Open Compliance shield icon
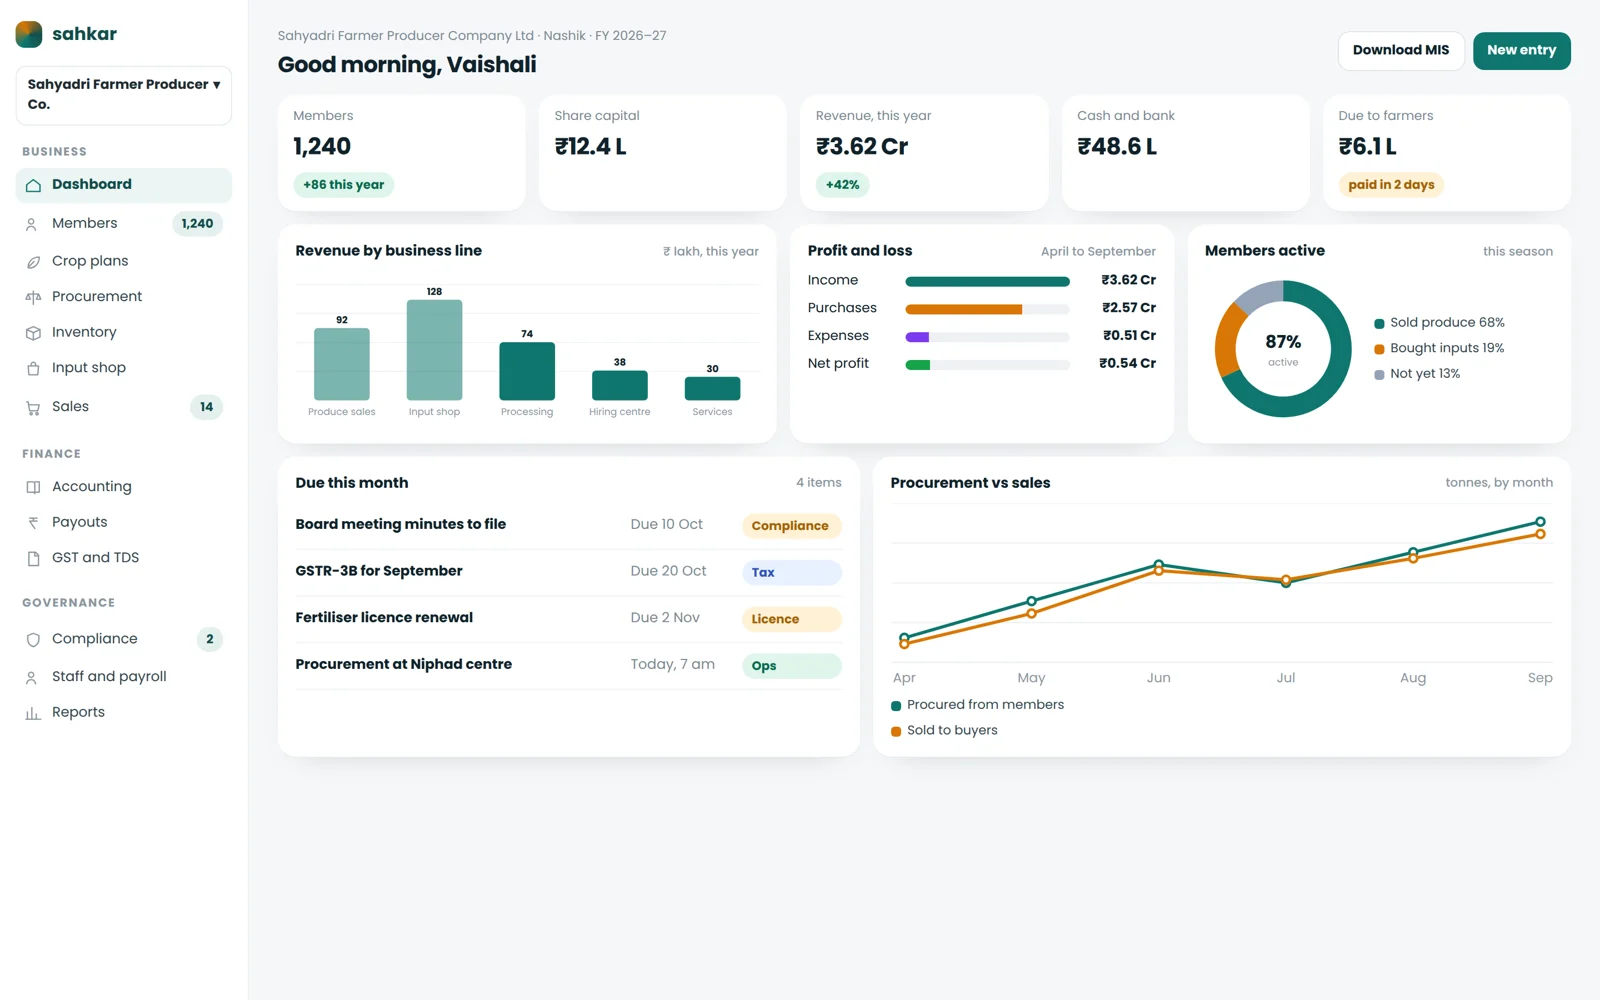 [x=33, y=639]
